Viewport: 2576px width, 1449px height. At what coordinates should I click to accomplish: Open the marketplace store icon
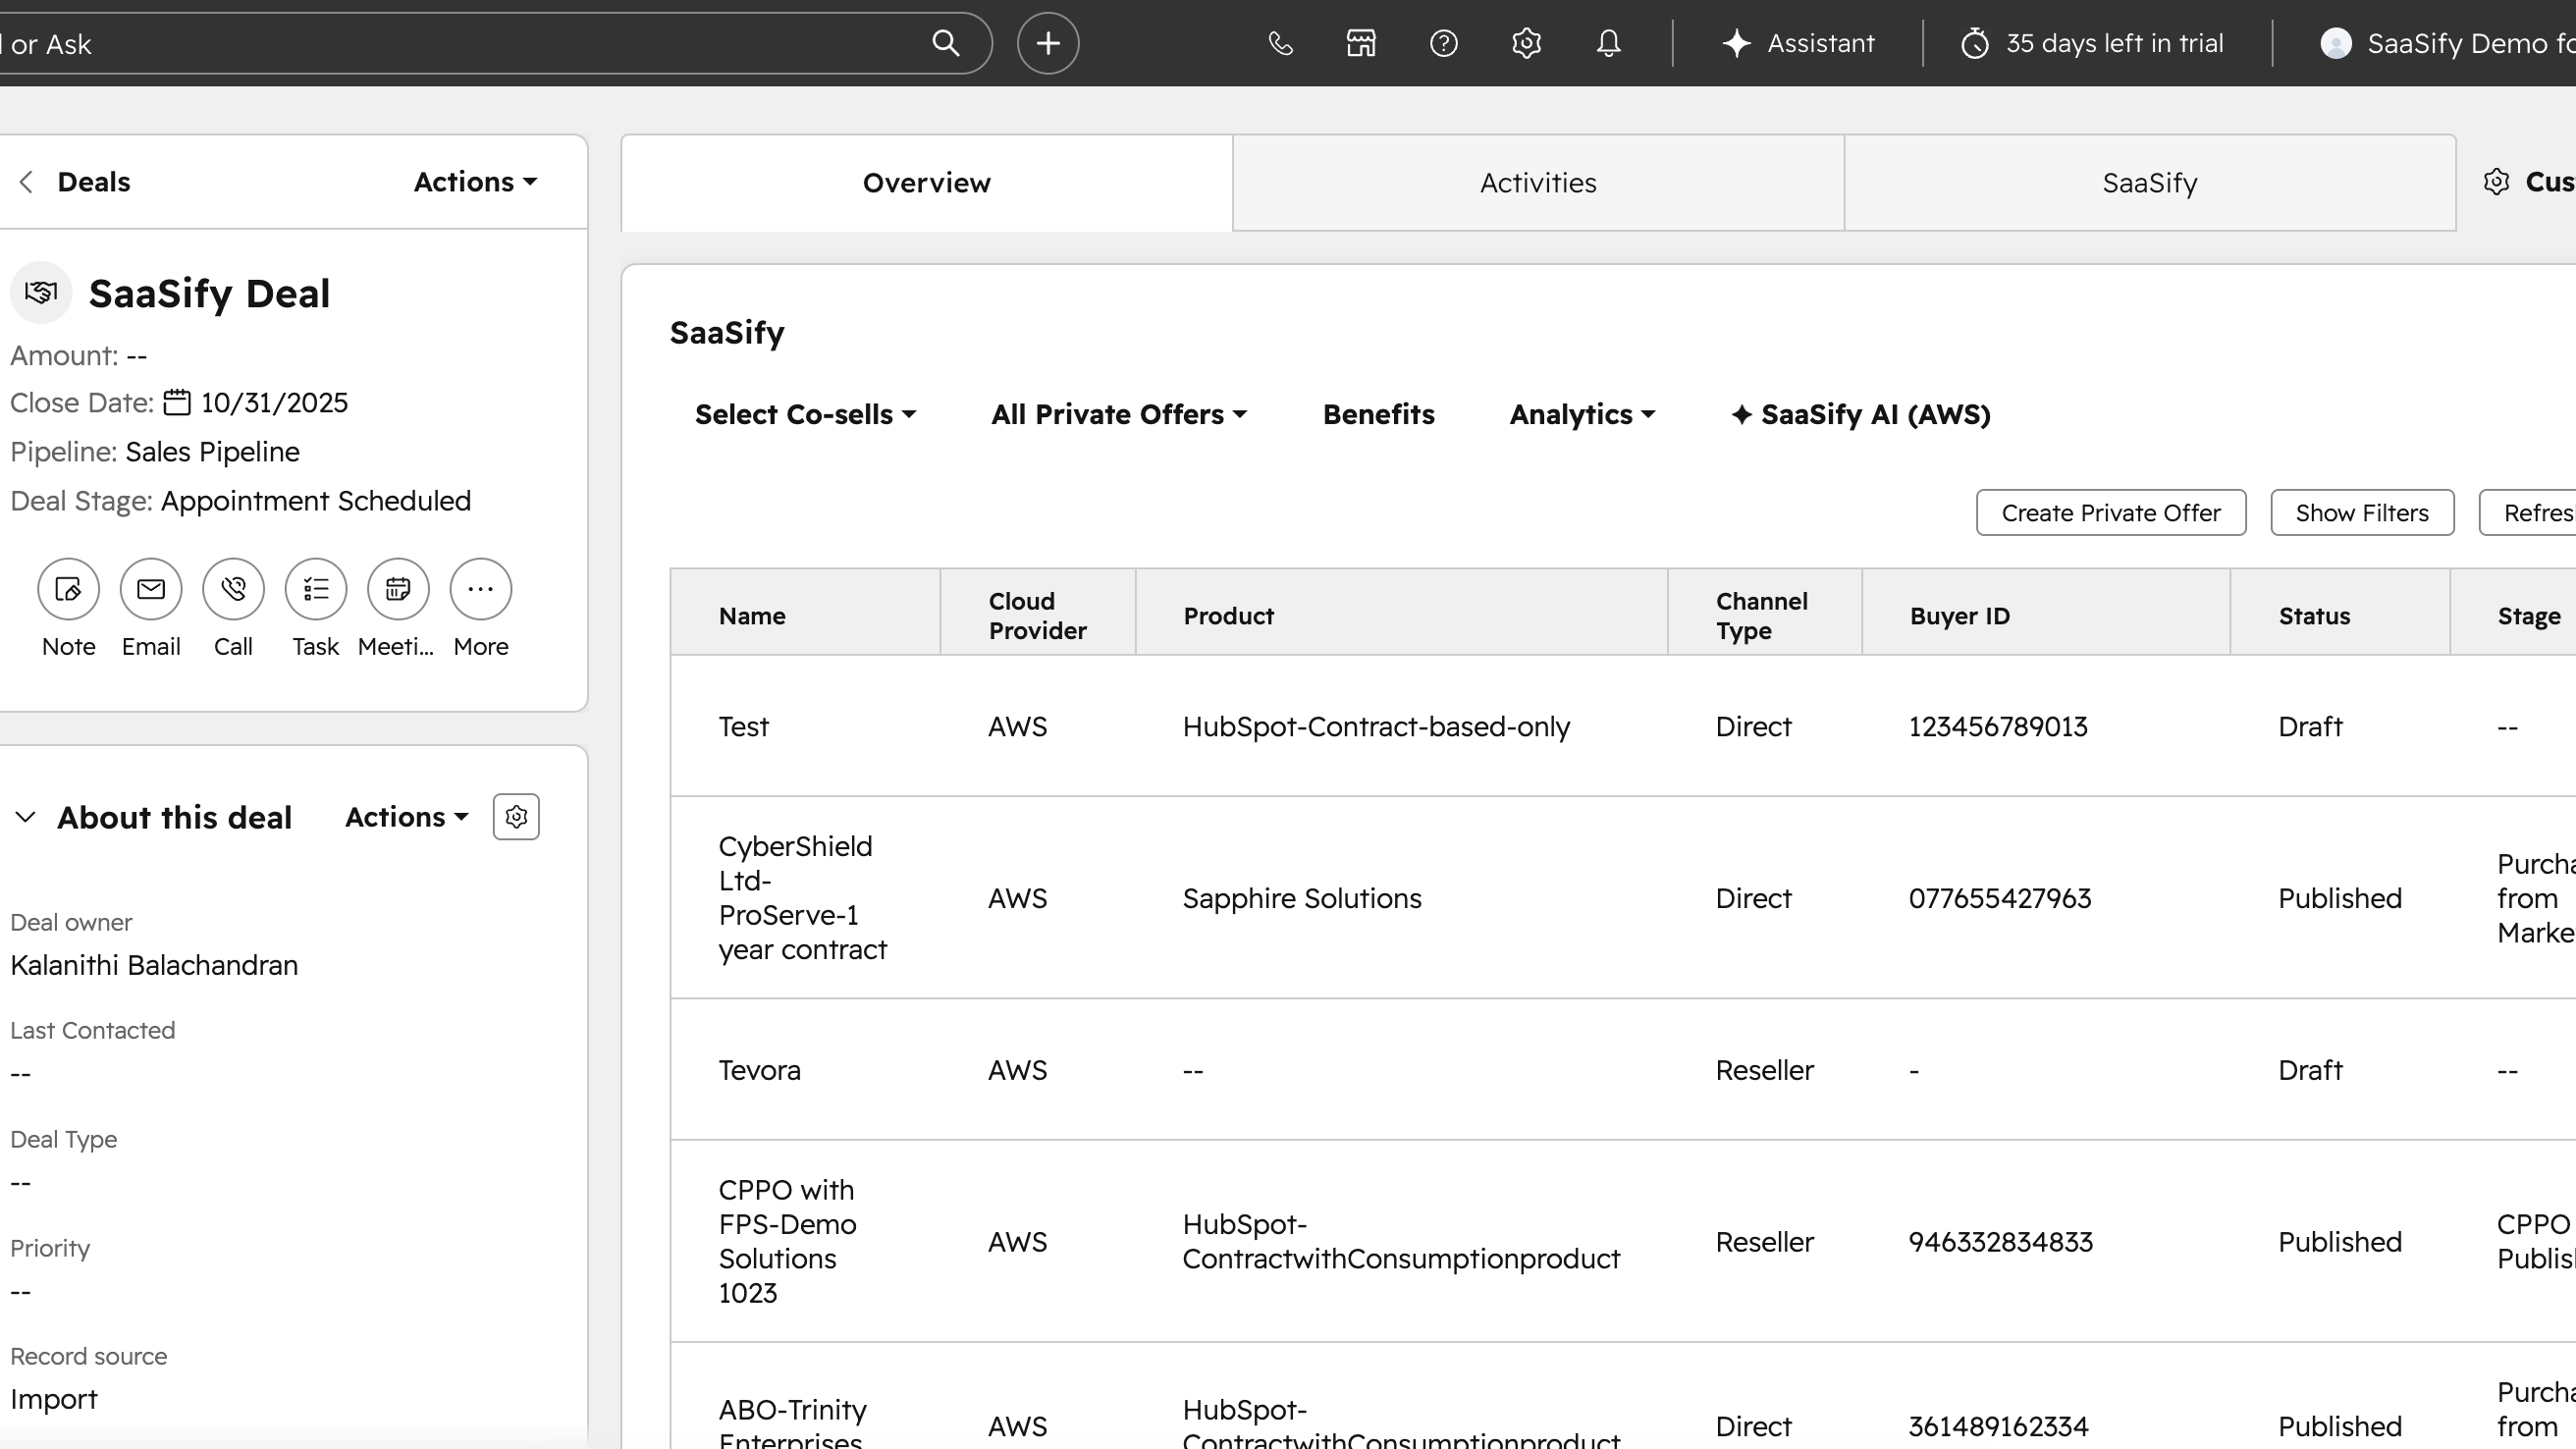point(1361,43)
